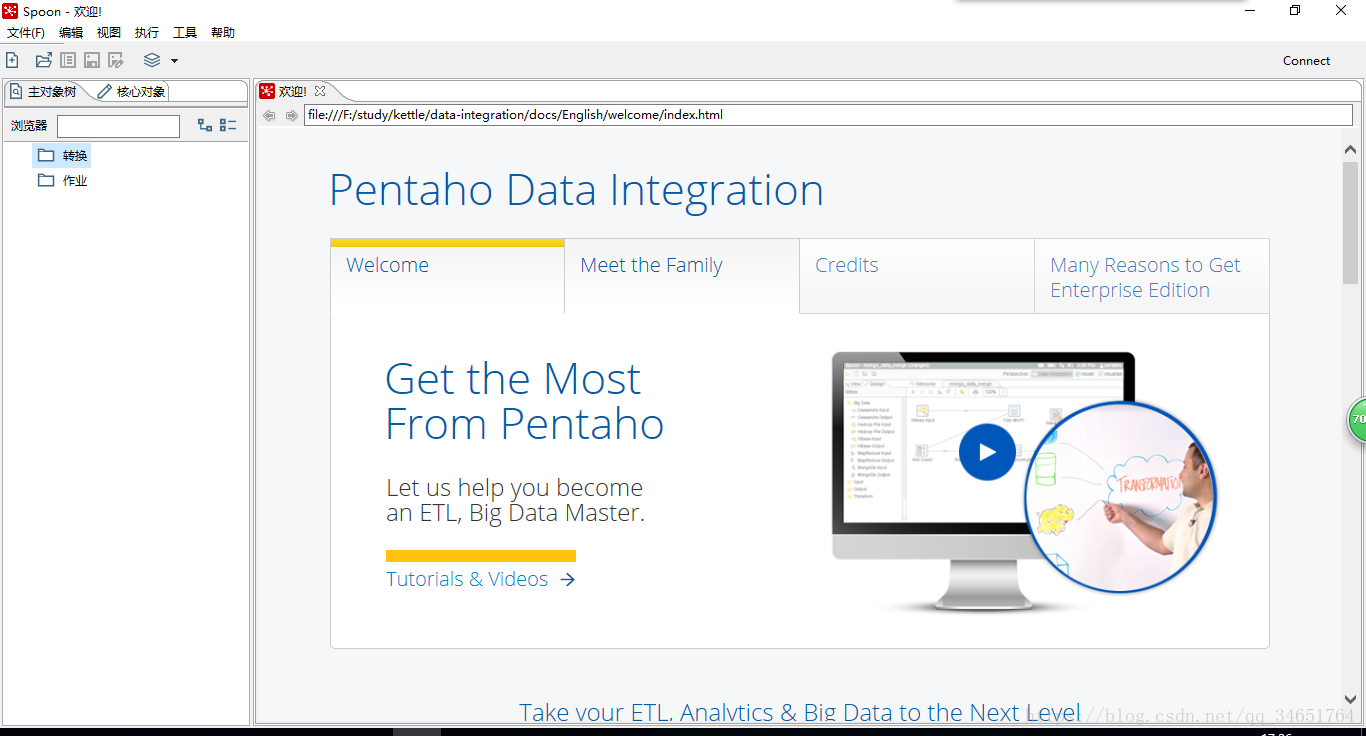Open the 工具 menu

click(x=185, y=33)
